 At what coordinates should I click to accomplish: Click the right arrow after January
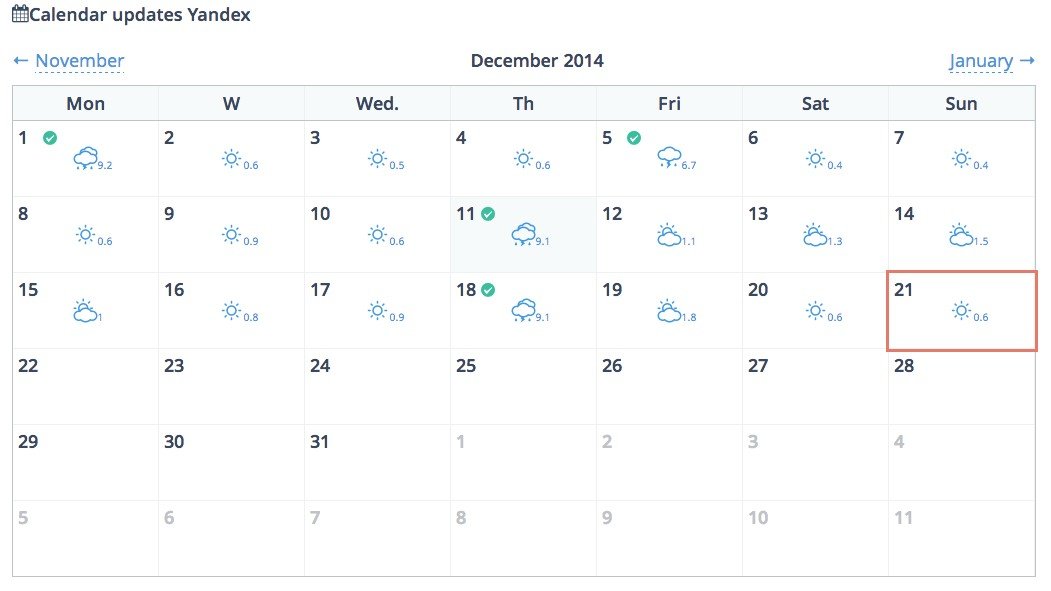[x=1027, y=61]
